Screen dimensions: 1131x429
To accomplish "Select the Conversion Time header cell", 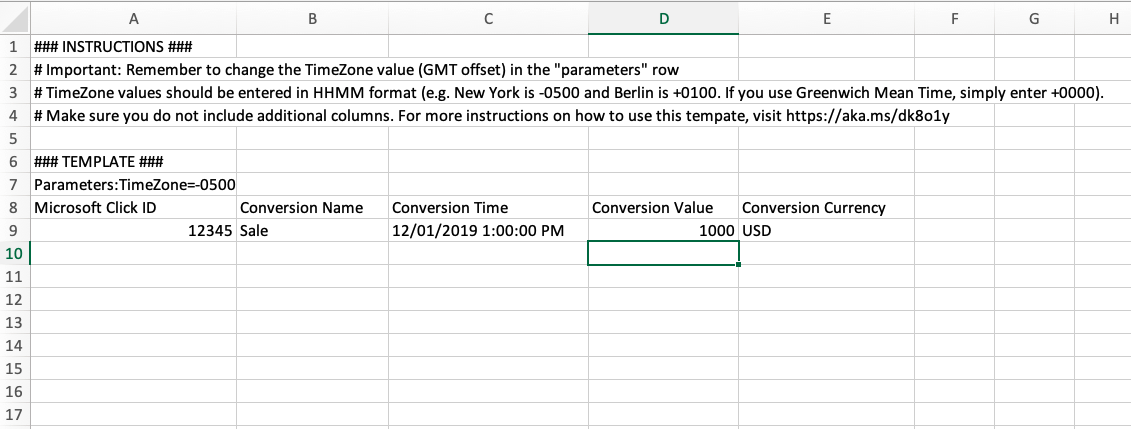I will pyautogui.click(x=487, y=208).
